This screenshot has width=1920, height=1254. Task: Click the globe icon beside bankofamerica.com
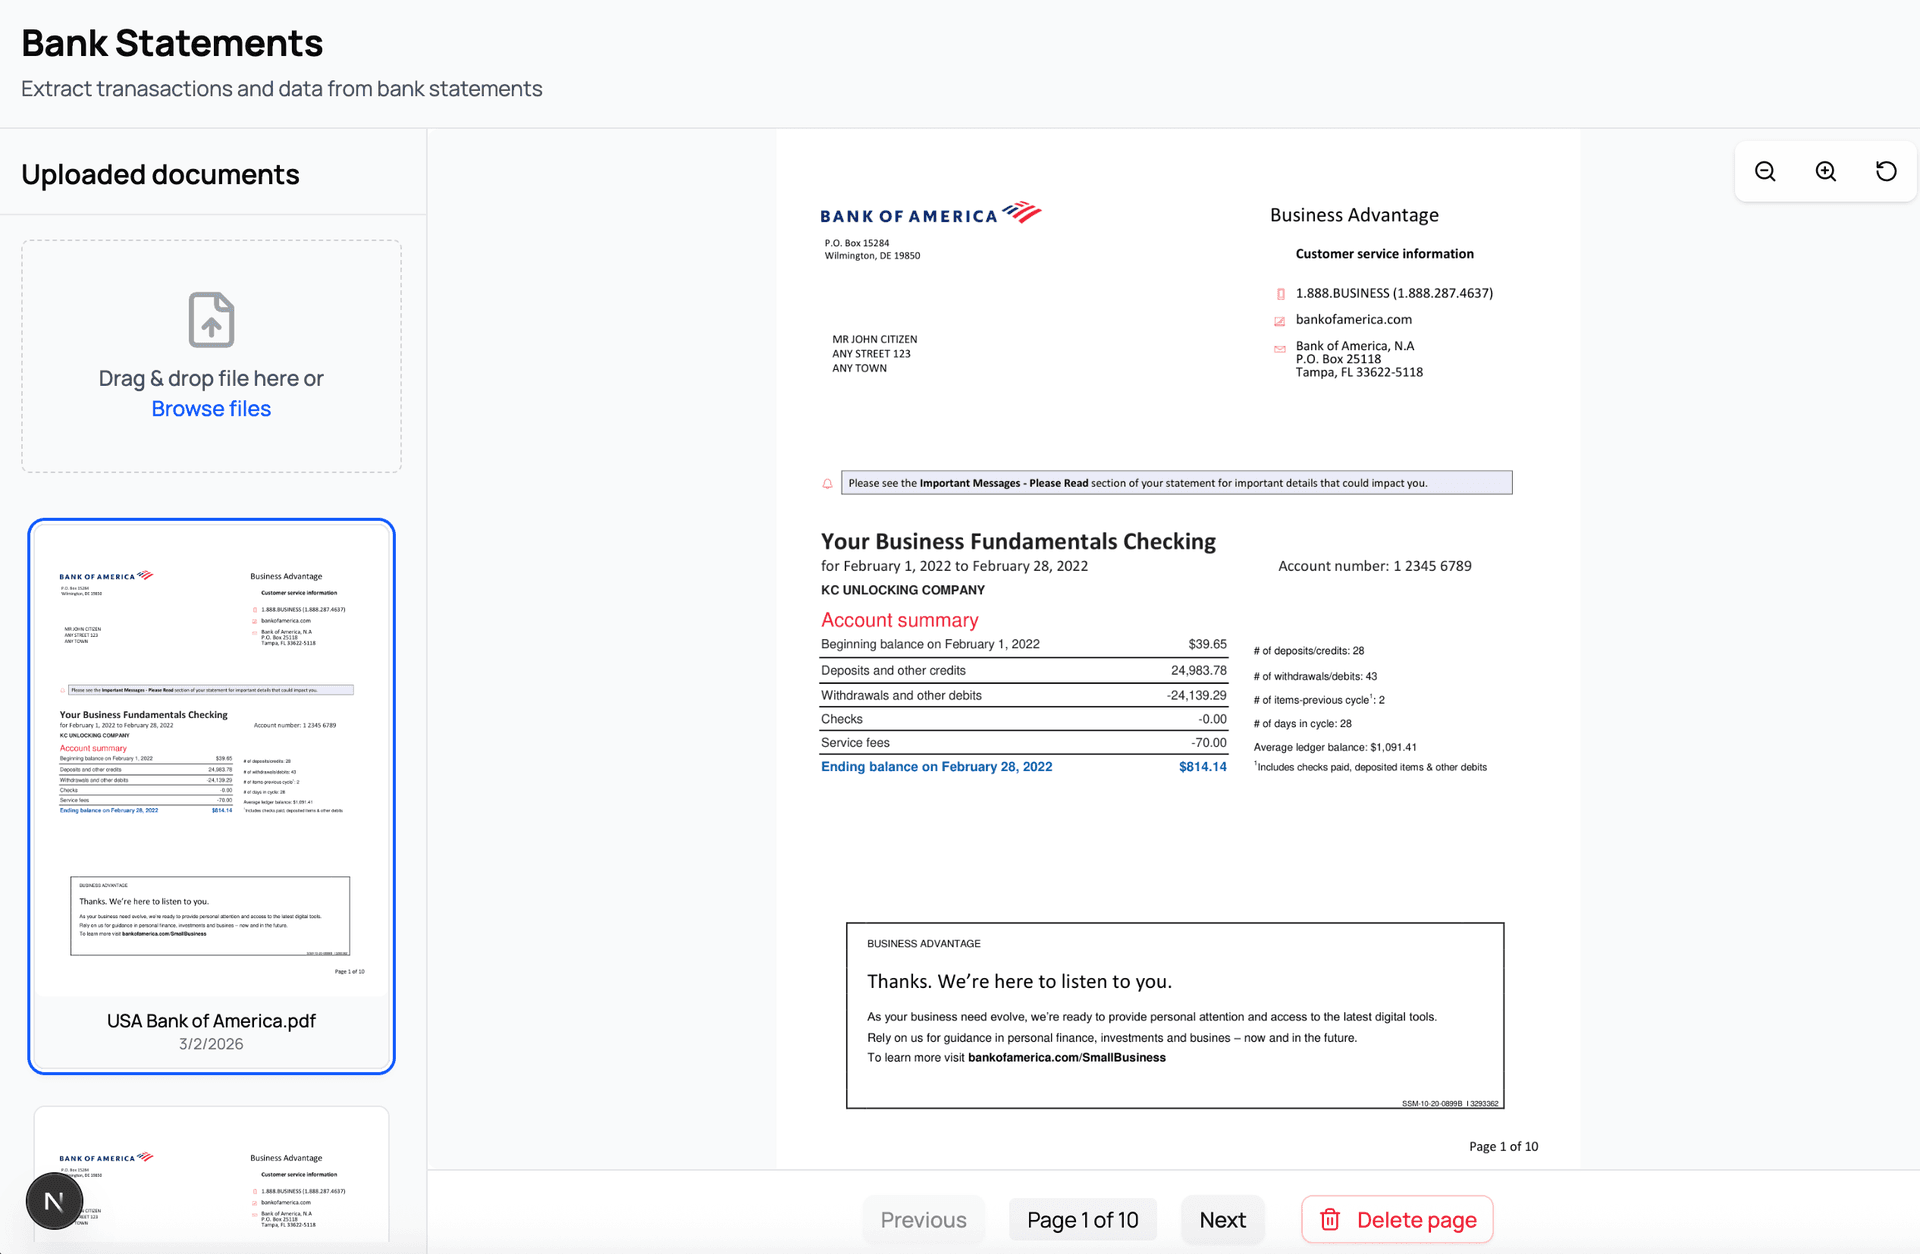(x=1281, y=320)
